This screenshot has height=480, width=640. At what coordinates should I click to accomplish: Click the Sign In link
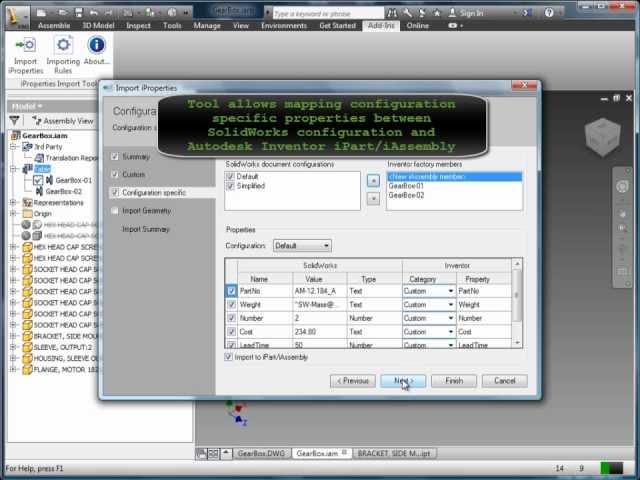(x=471, y=13)
